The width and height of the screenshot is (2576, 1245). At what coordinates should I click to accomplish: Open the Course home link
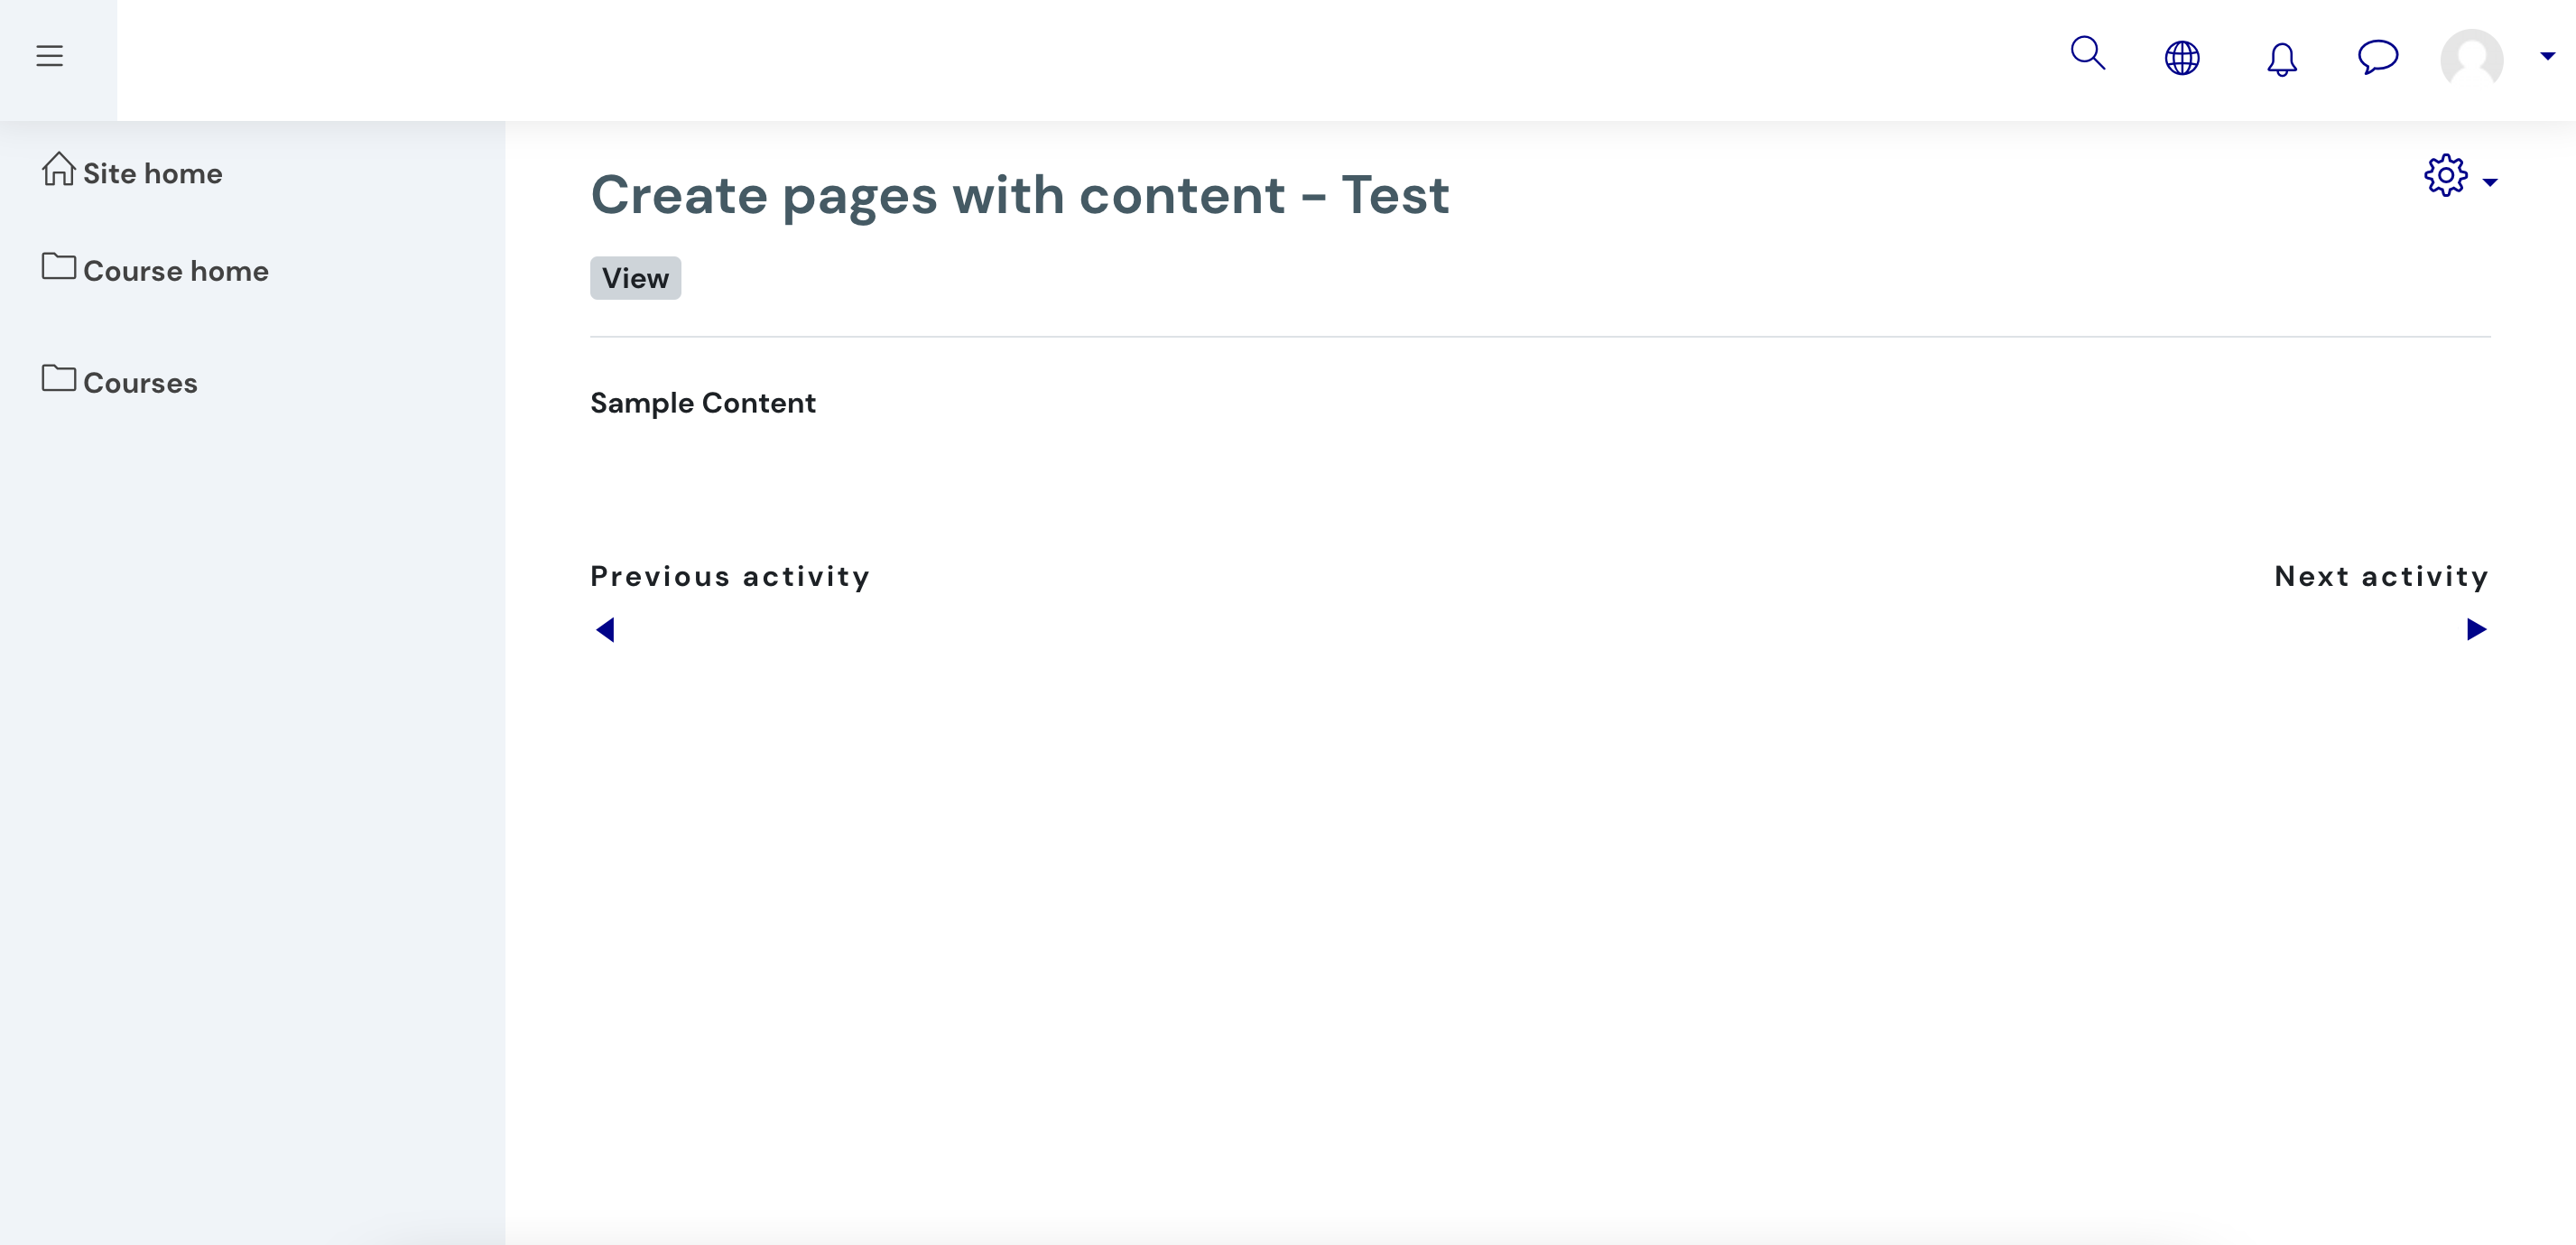[175, 271]
